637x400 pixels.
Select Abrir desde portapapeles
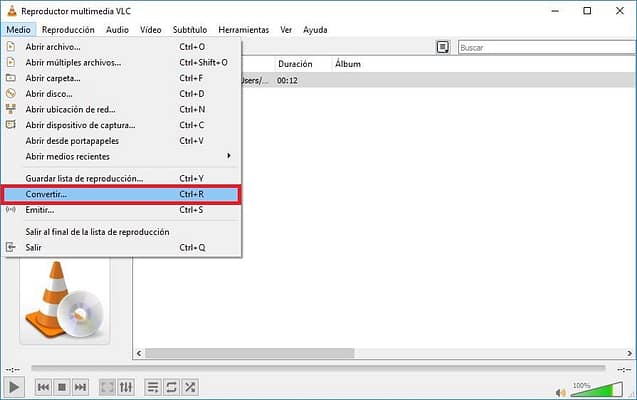pyautogui.click(x=121, y=141)
